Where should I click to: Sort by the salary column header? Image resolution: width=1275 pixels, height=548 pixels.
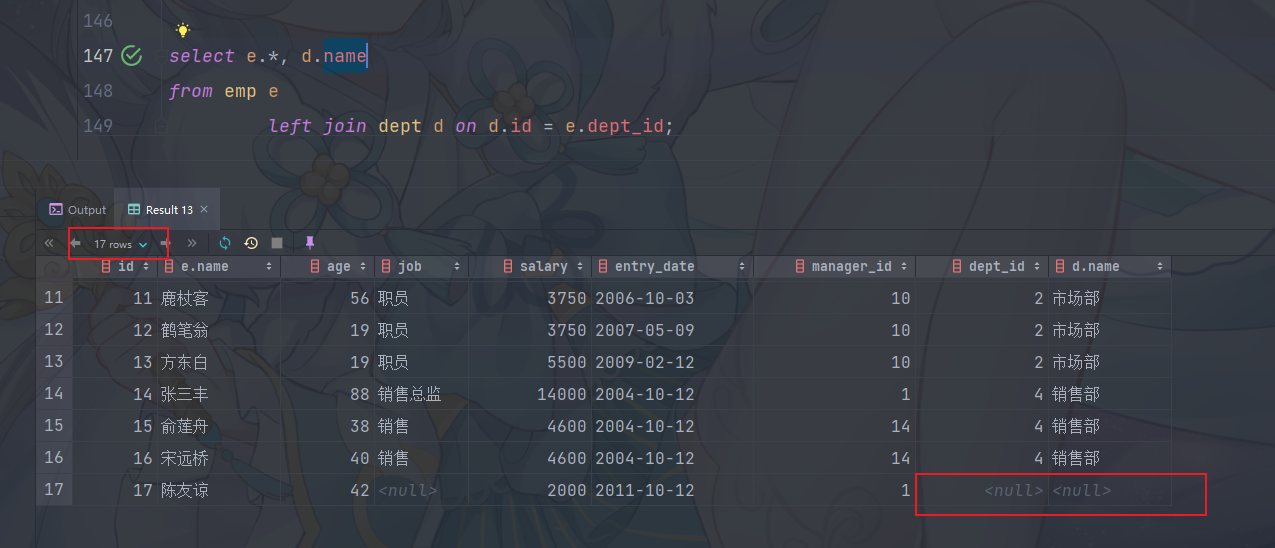(x=529, y=266)
